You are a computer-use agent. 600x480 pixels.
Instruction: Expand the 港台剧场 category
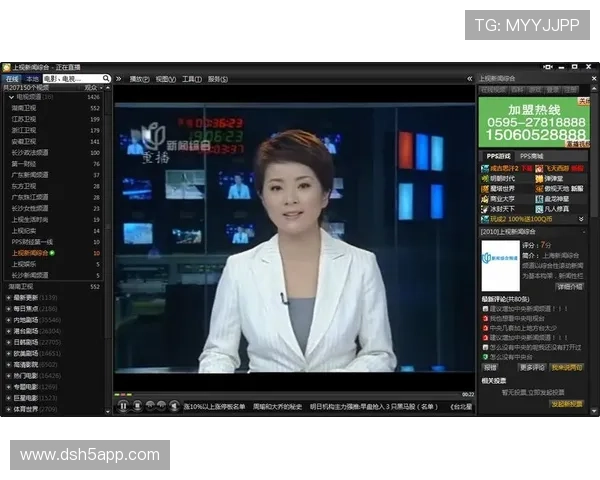click(x=8, y=331)
